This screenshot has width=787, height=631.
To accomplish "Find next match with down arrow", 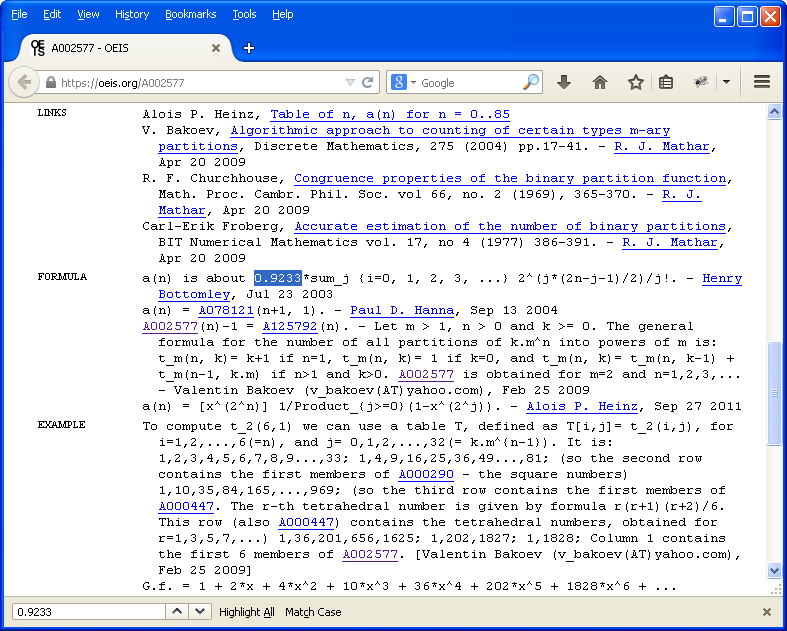I will click(200, 611).
